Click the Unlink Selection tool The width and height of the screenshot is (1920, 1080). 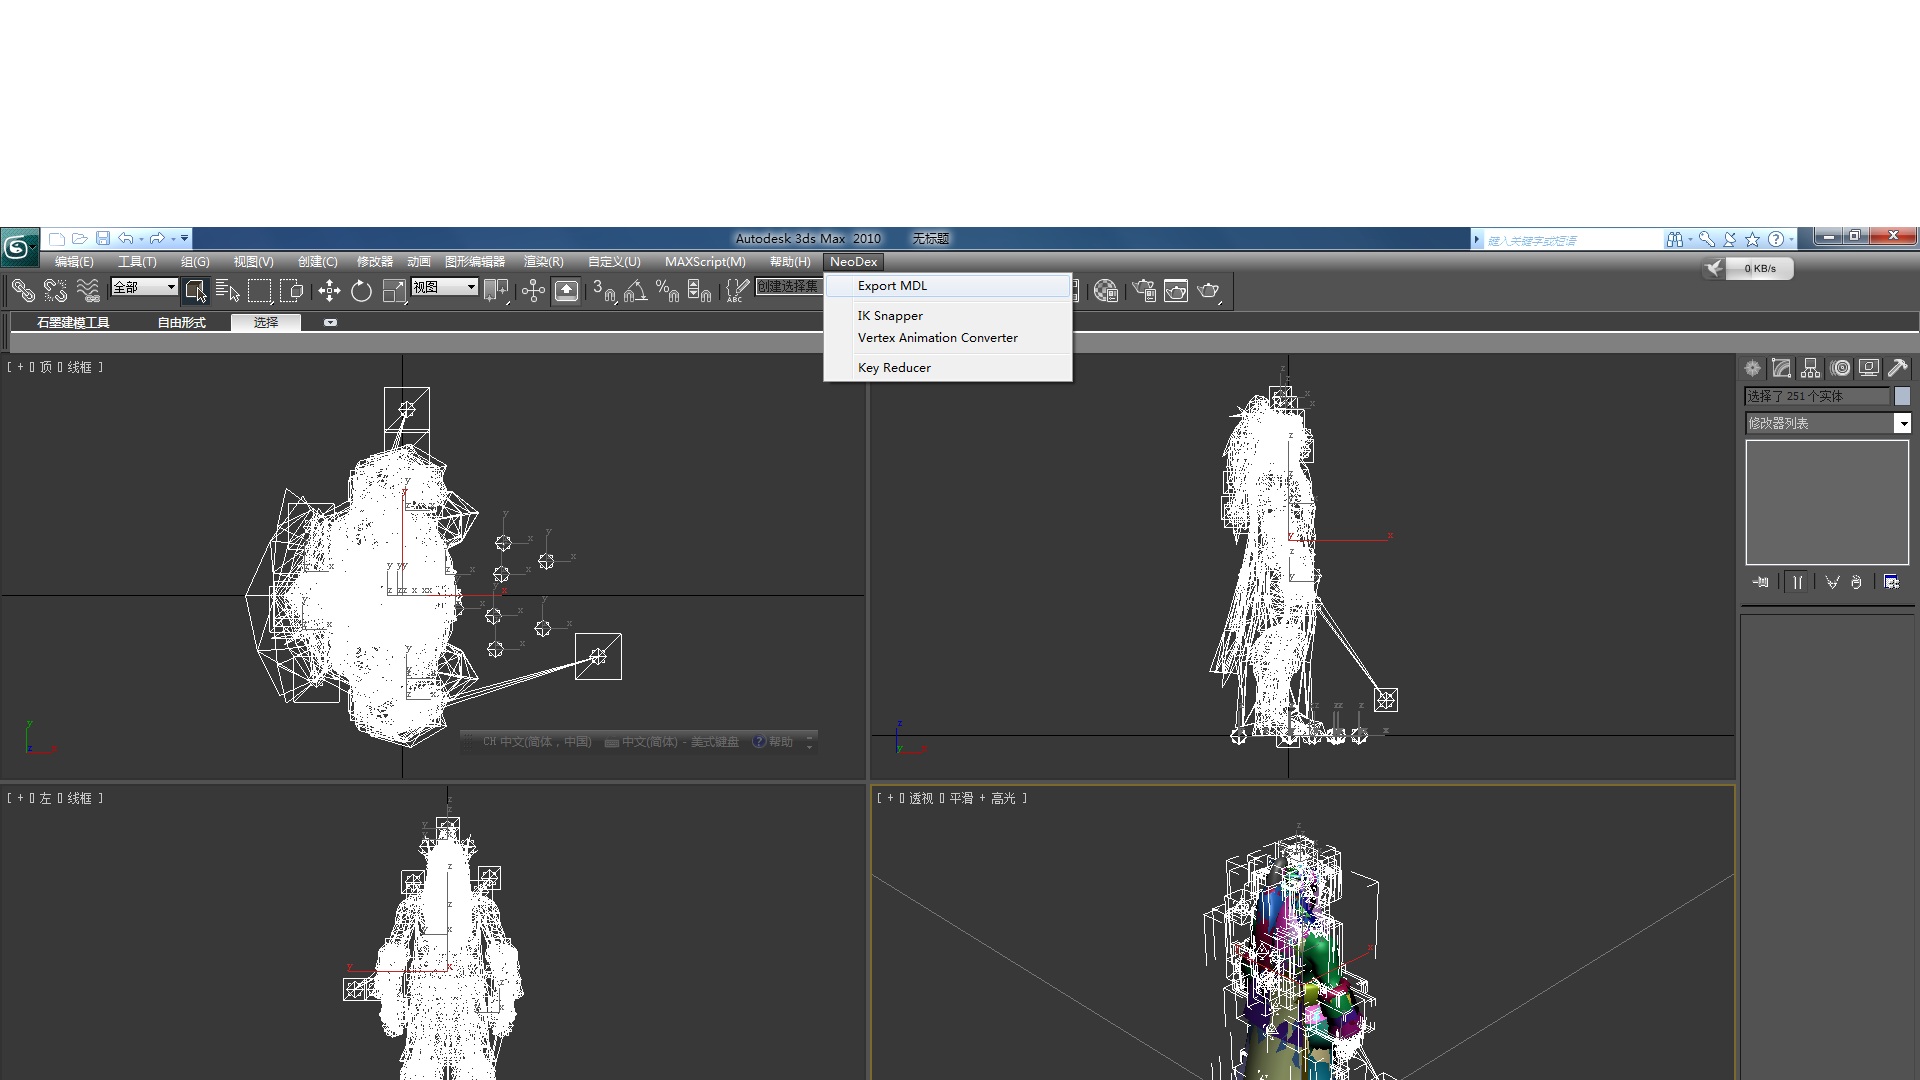[55, 291]
